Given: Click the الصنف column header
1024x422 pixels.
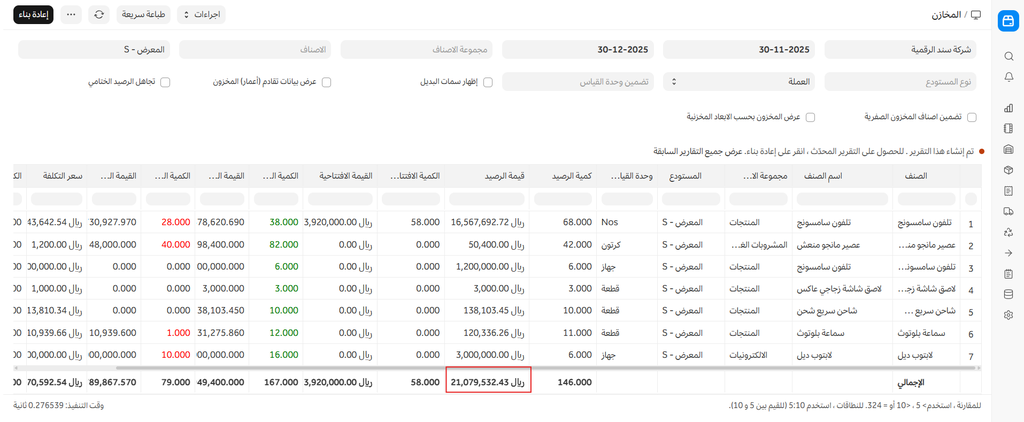Looking at the screenshot, I should click(914, 176).
